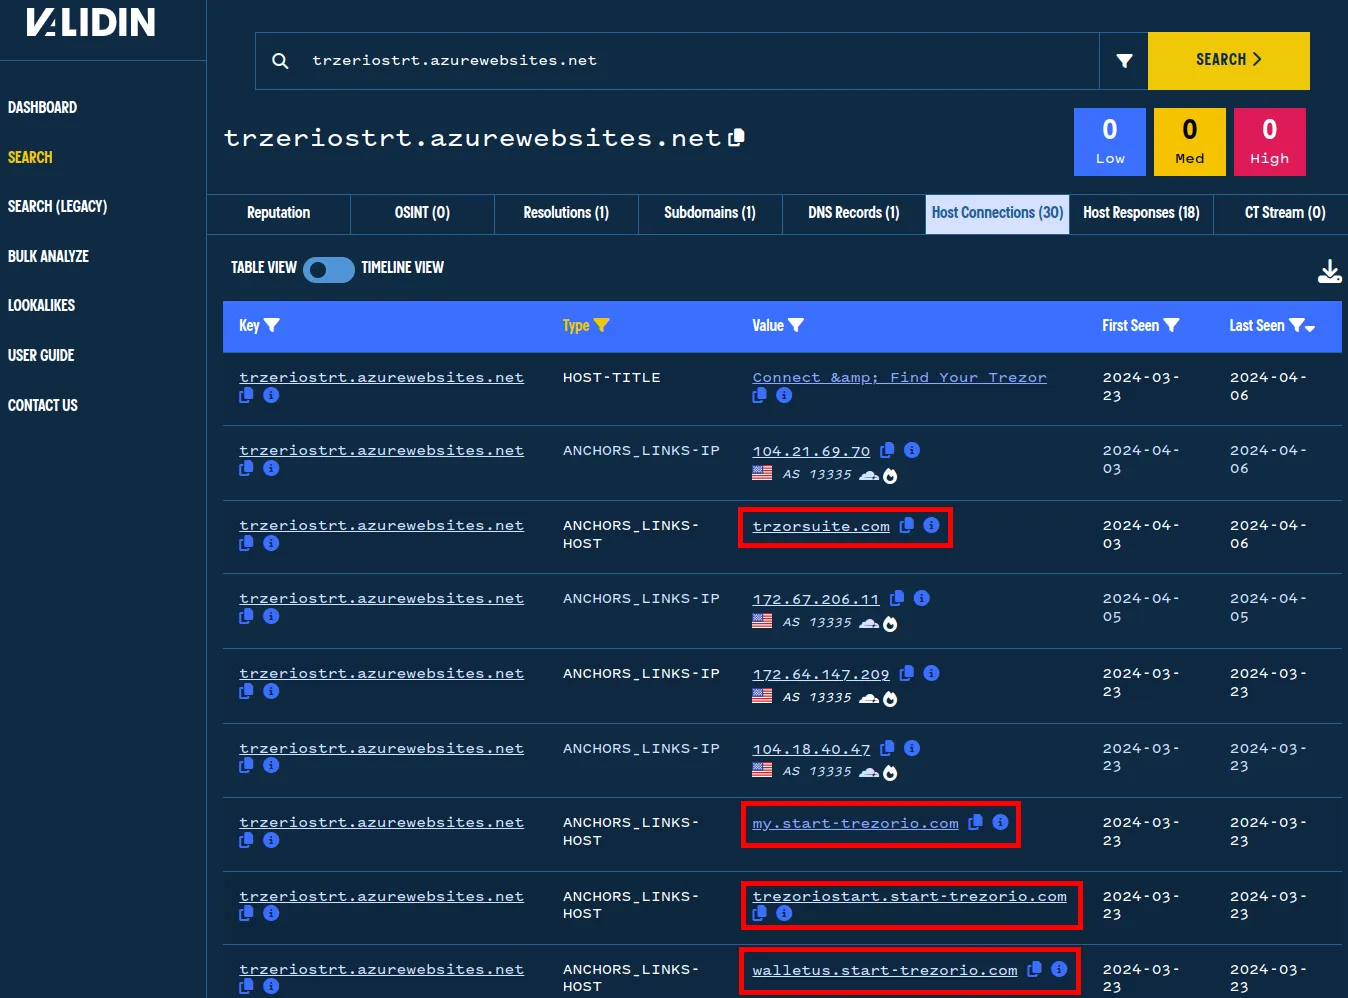Show info for IP 104.21.69.70
The width and height of the screenshot is (1348, 998).
[912, 450]
